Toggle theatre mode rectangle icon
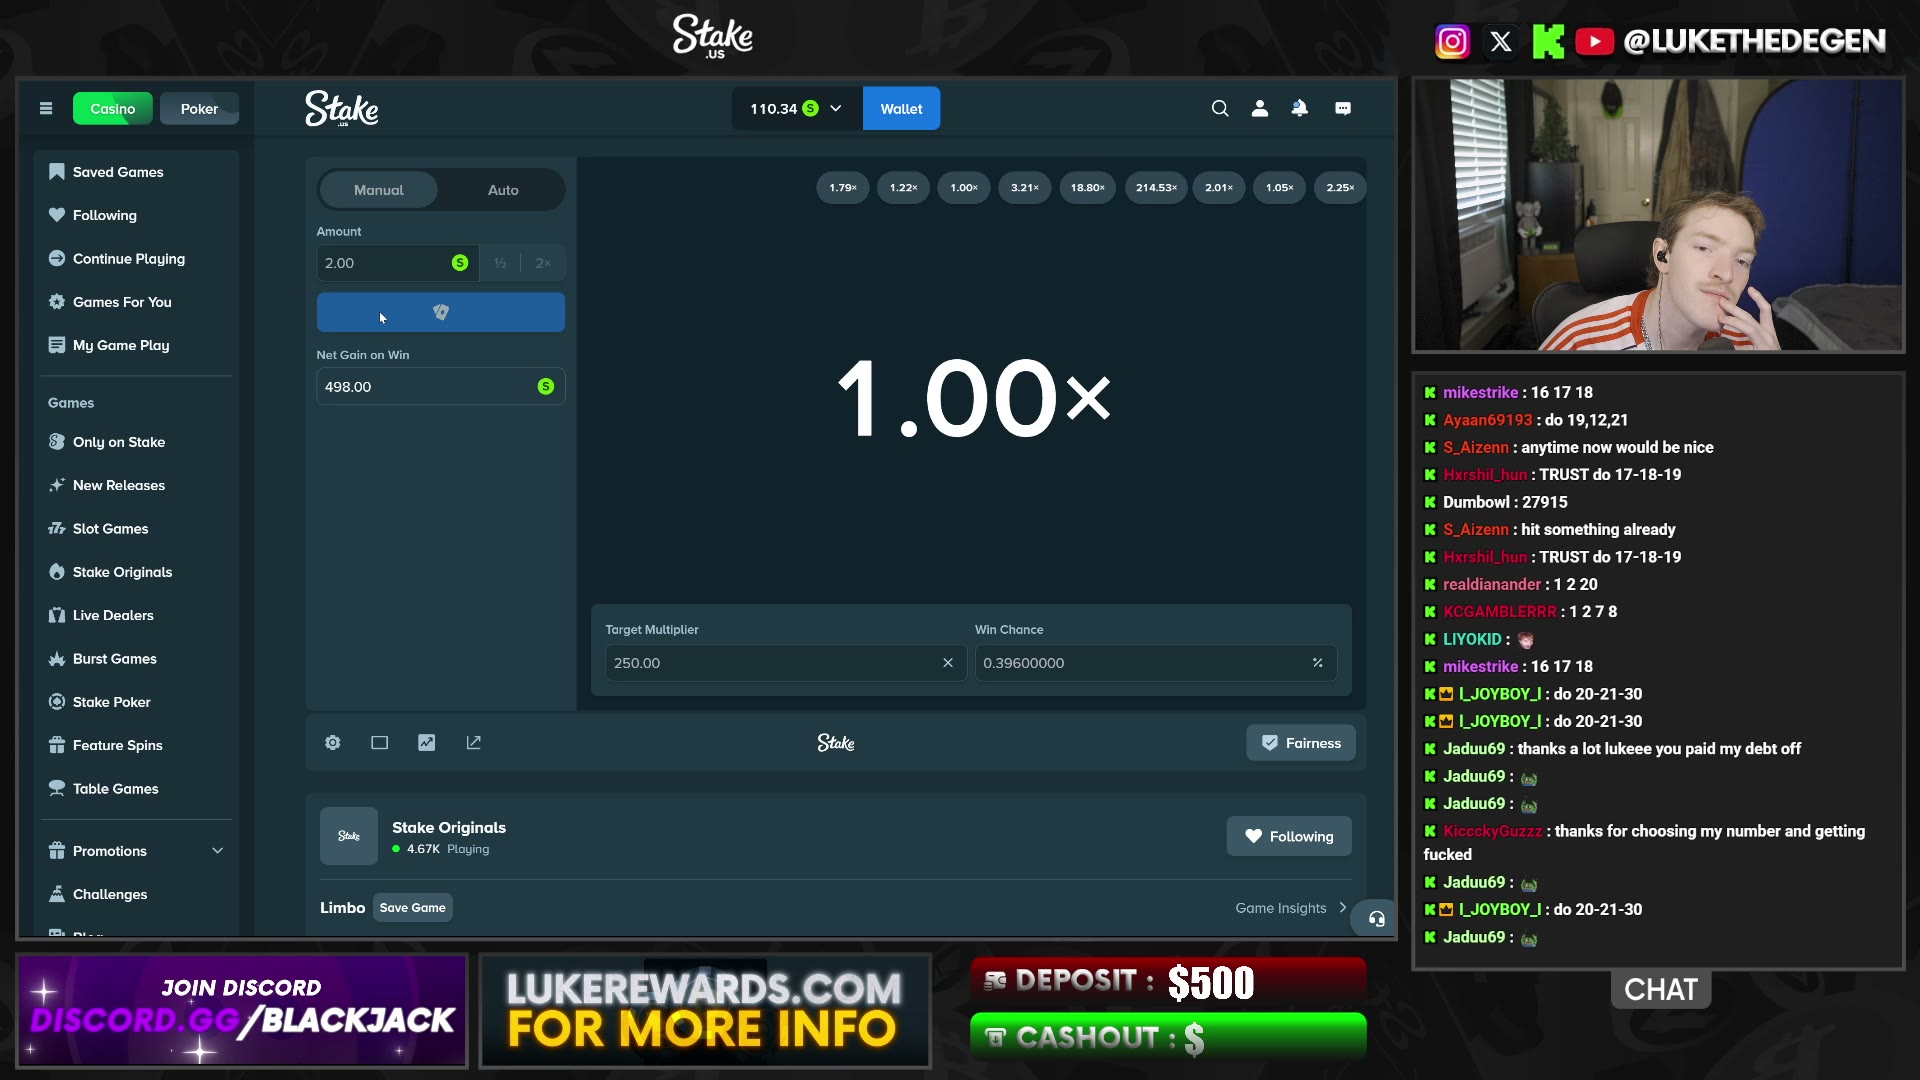The image size is (1920, 1080). [x=380, y=743]
